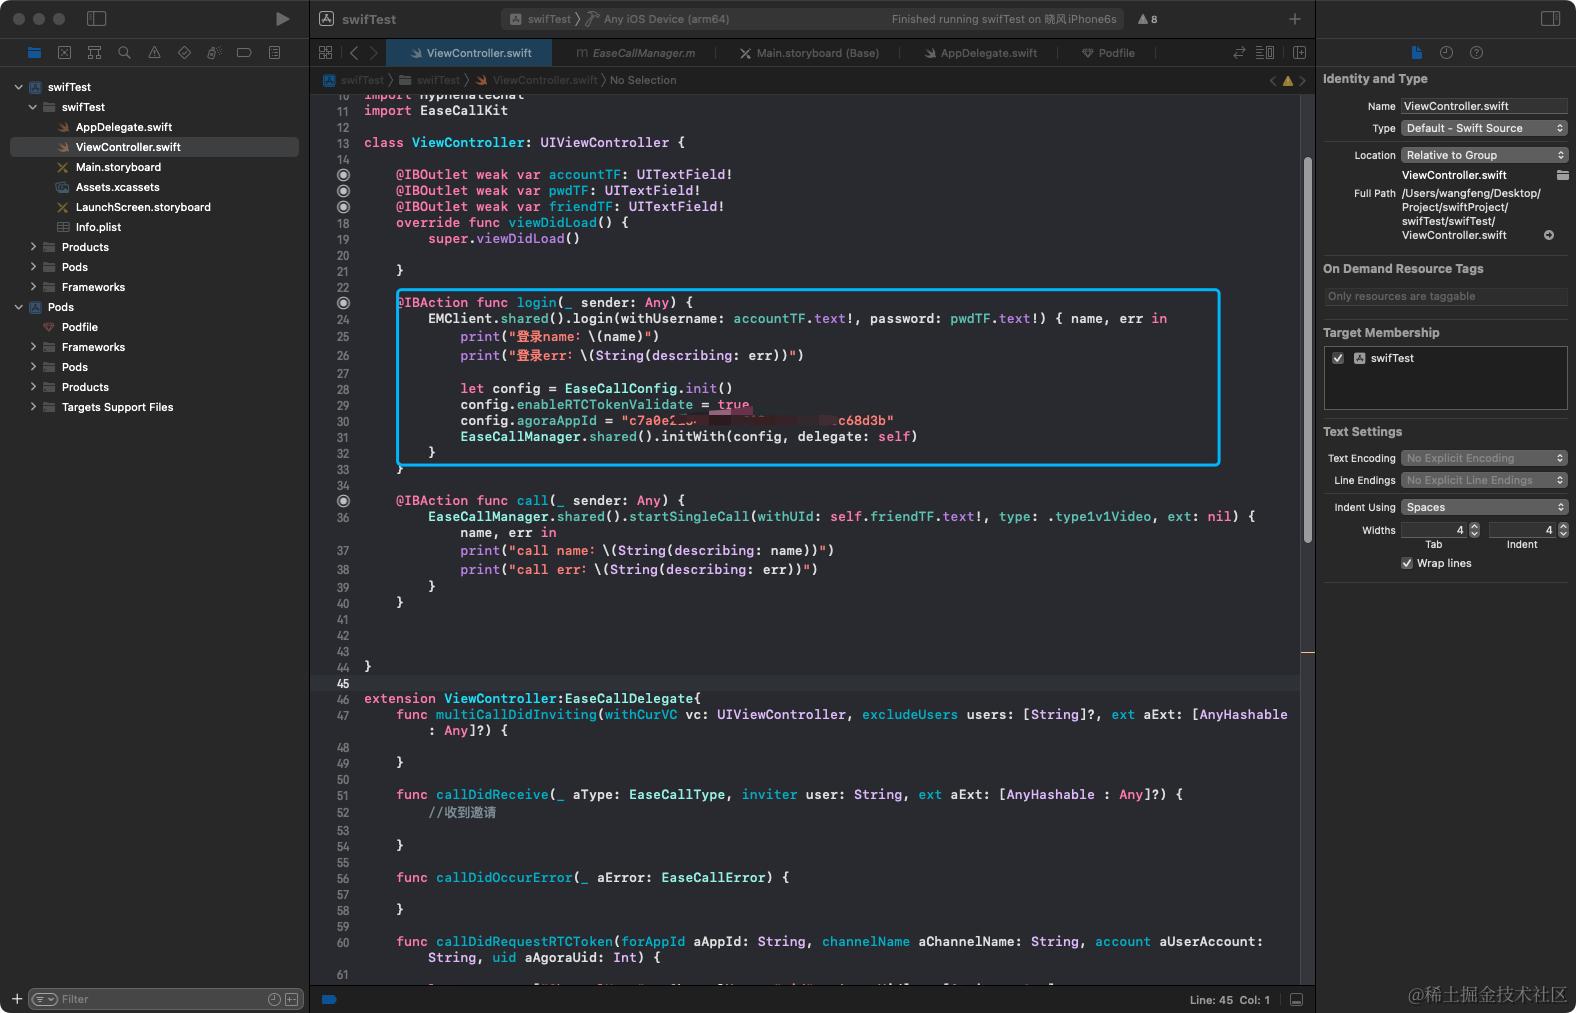Screen dimensions: 1576x1013
Task: Toggle the Wrap lines checkbox
Action: 1407,563
